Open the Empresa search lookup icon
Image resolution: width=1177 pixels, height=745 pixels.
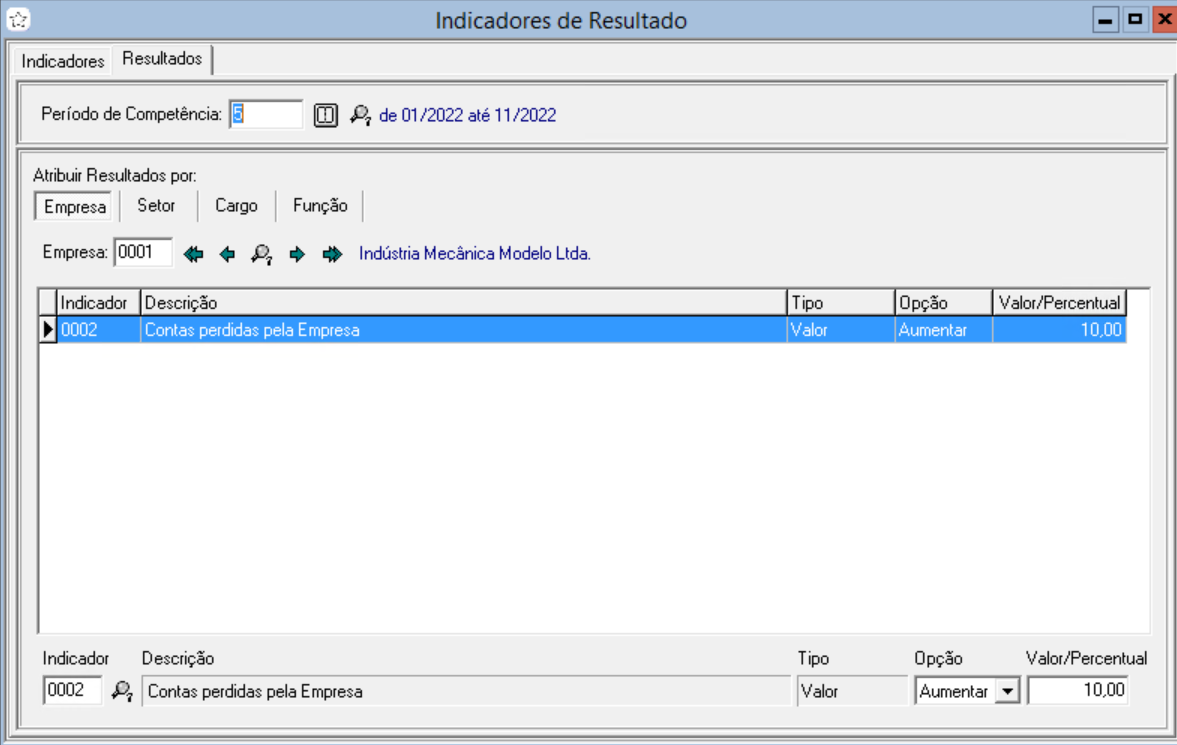(x=262, y=255)
